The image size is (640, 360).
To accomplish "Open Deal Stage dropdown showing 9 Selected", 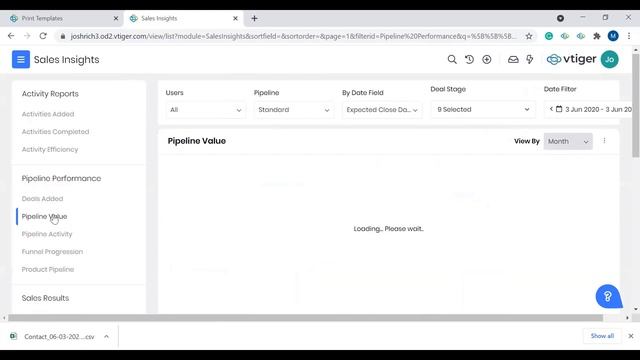I will click(x=483, y=109).
